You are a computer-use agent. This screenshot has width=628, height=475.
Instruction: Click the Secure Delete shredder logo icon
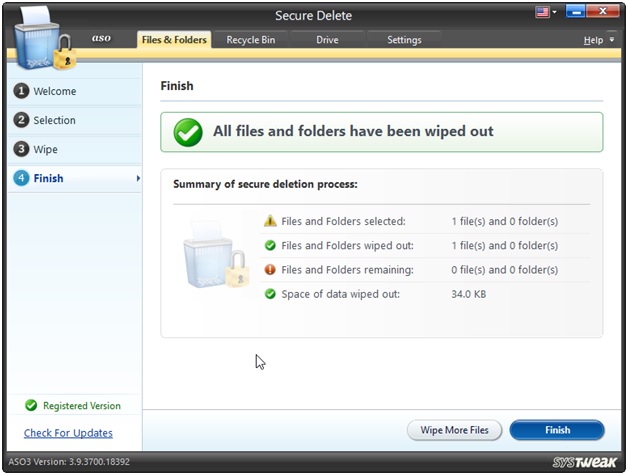click(x=44, y=39)
